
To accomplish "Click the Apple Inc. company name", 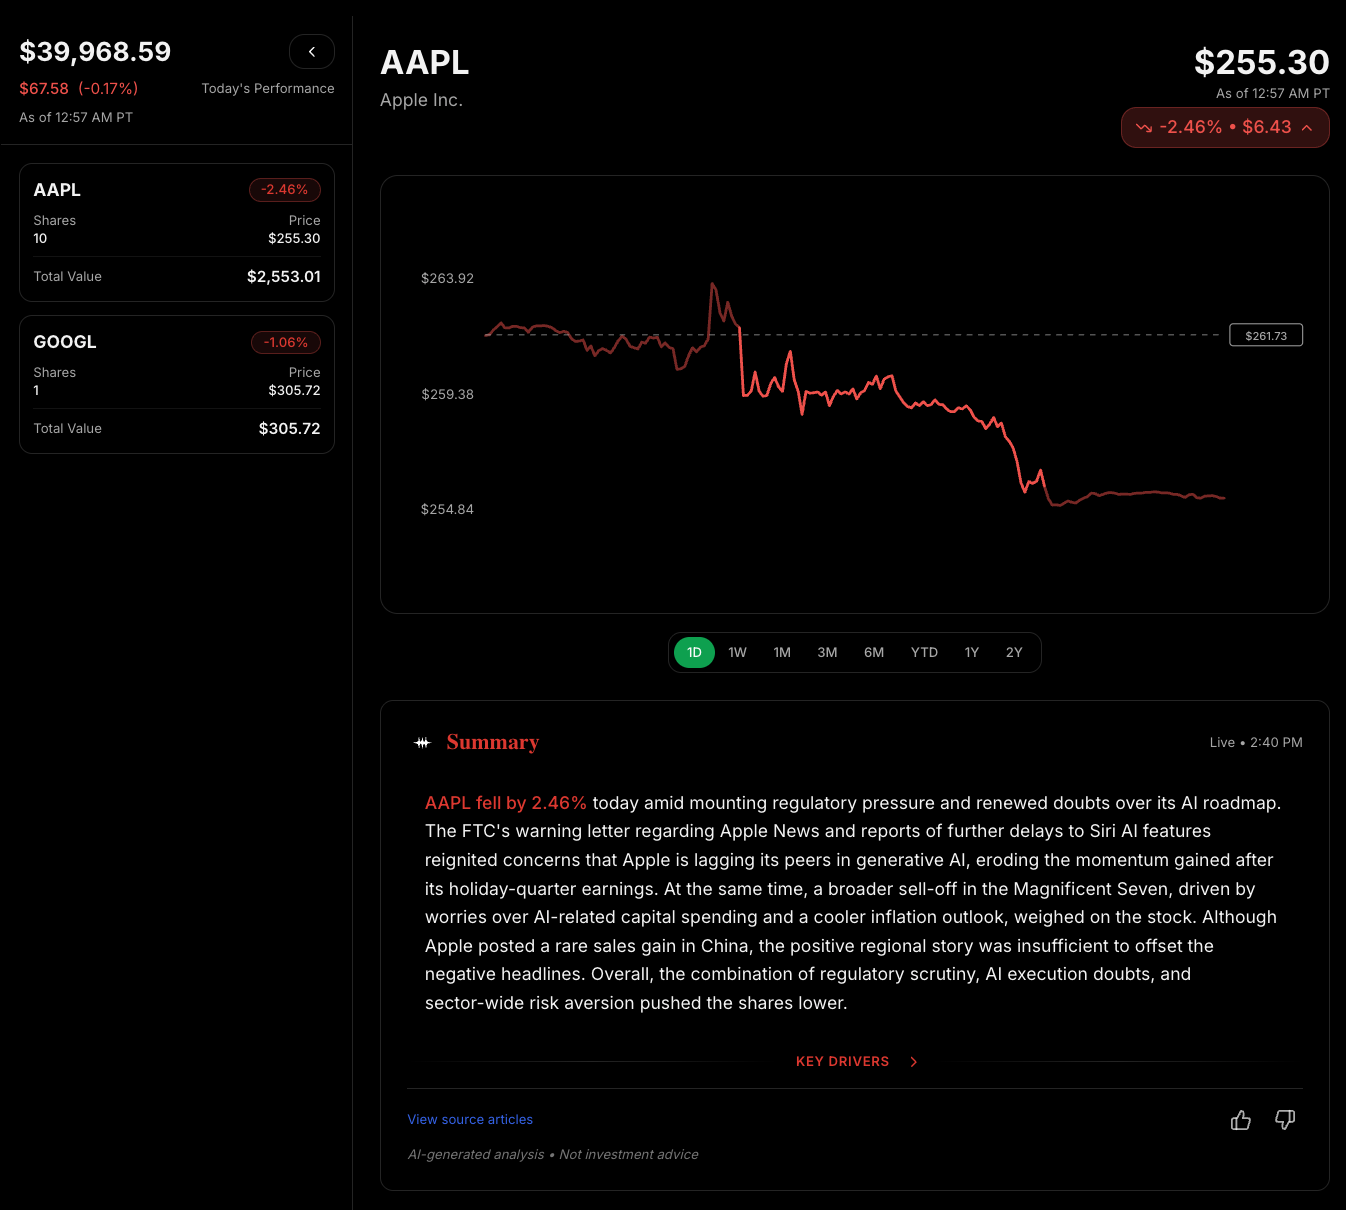I will pyautogui.click(x=421, y=100).
